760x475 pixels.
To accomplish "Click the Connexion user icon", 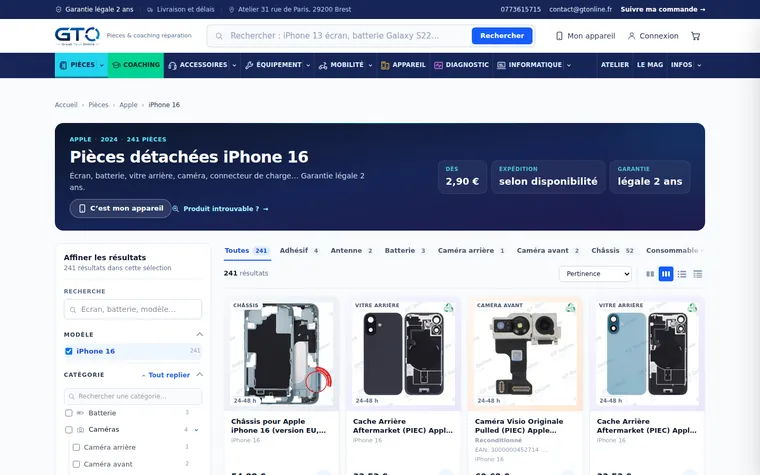I will [x=631, y=36].
